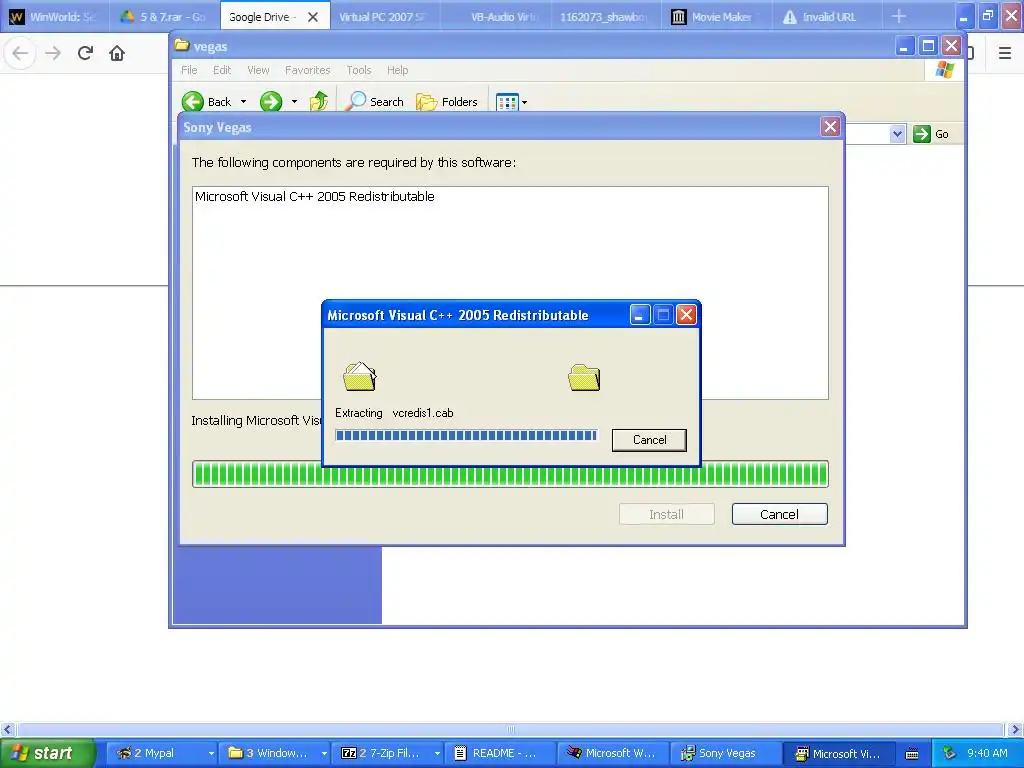The height and width of the screenshot is (768, 1024).
Task: Open the Favorites menu
Action: [308, 70]
